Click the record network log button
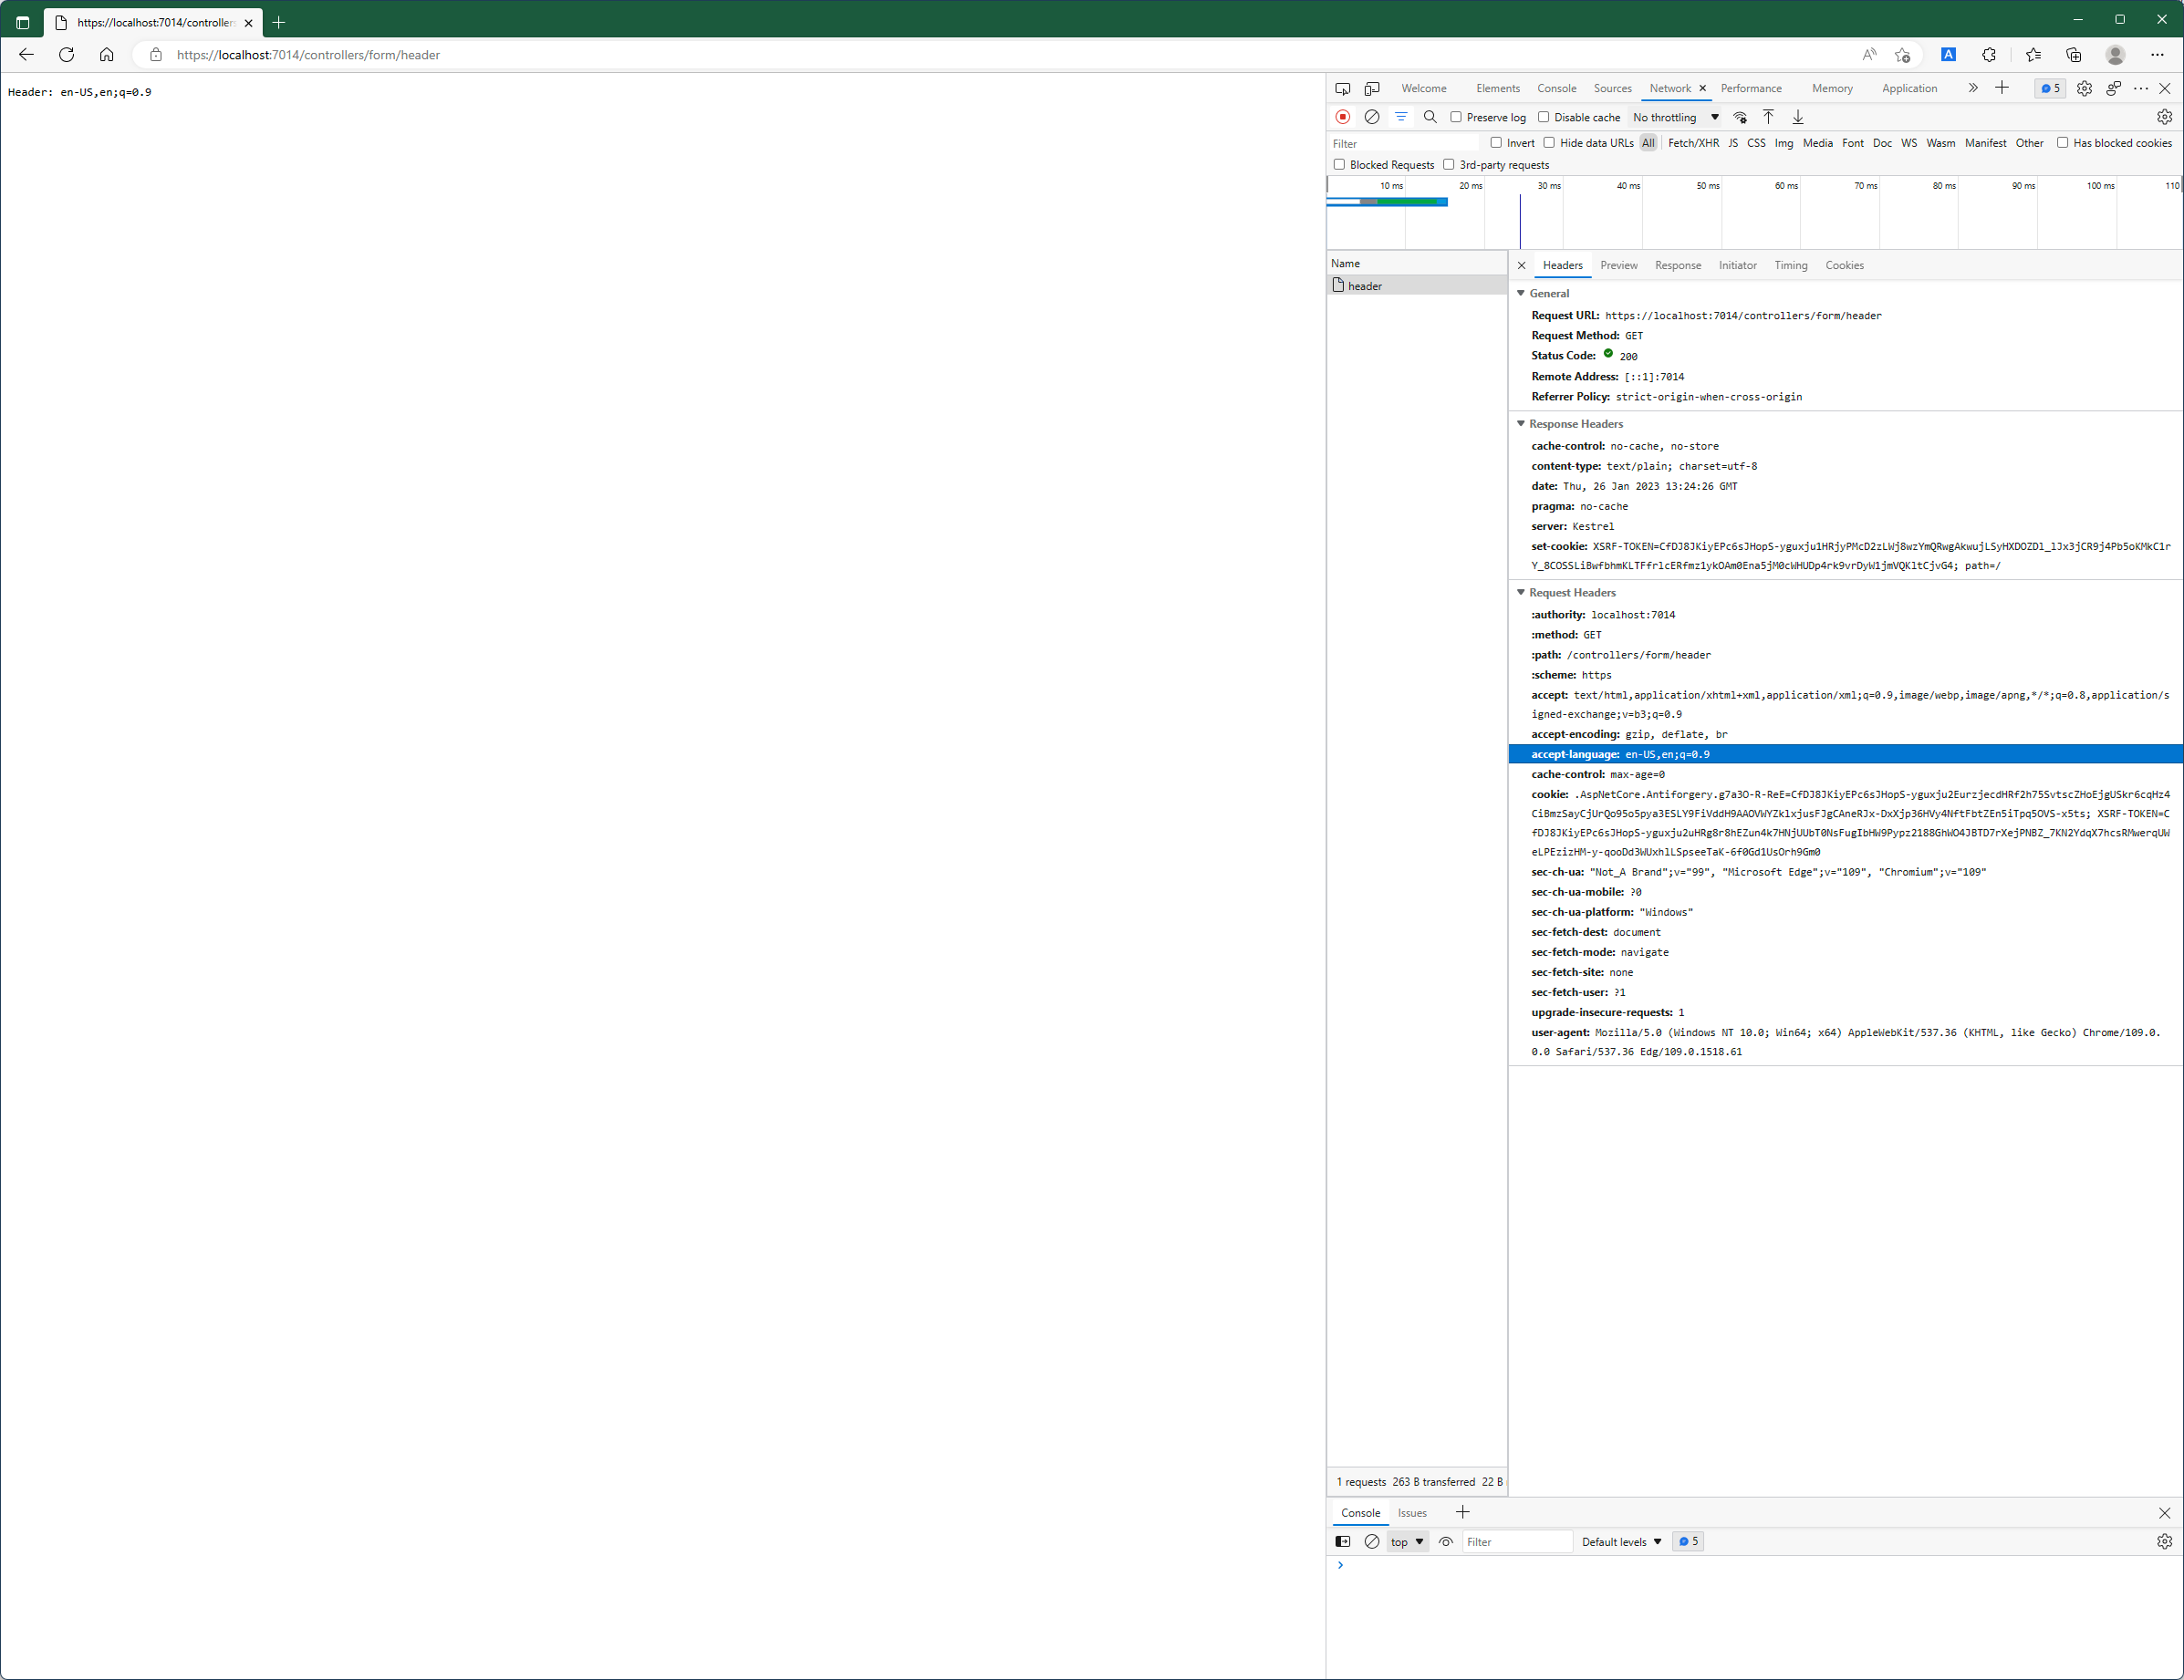This screenshot has height=1680, width=2184. 1343,117
